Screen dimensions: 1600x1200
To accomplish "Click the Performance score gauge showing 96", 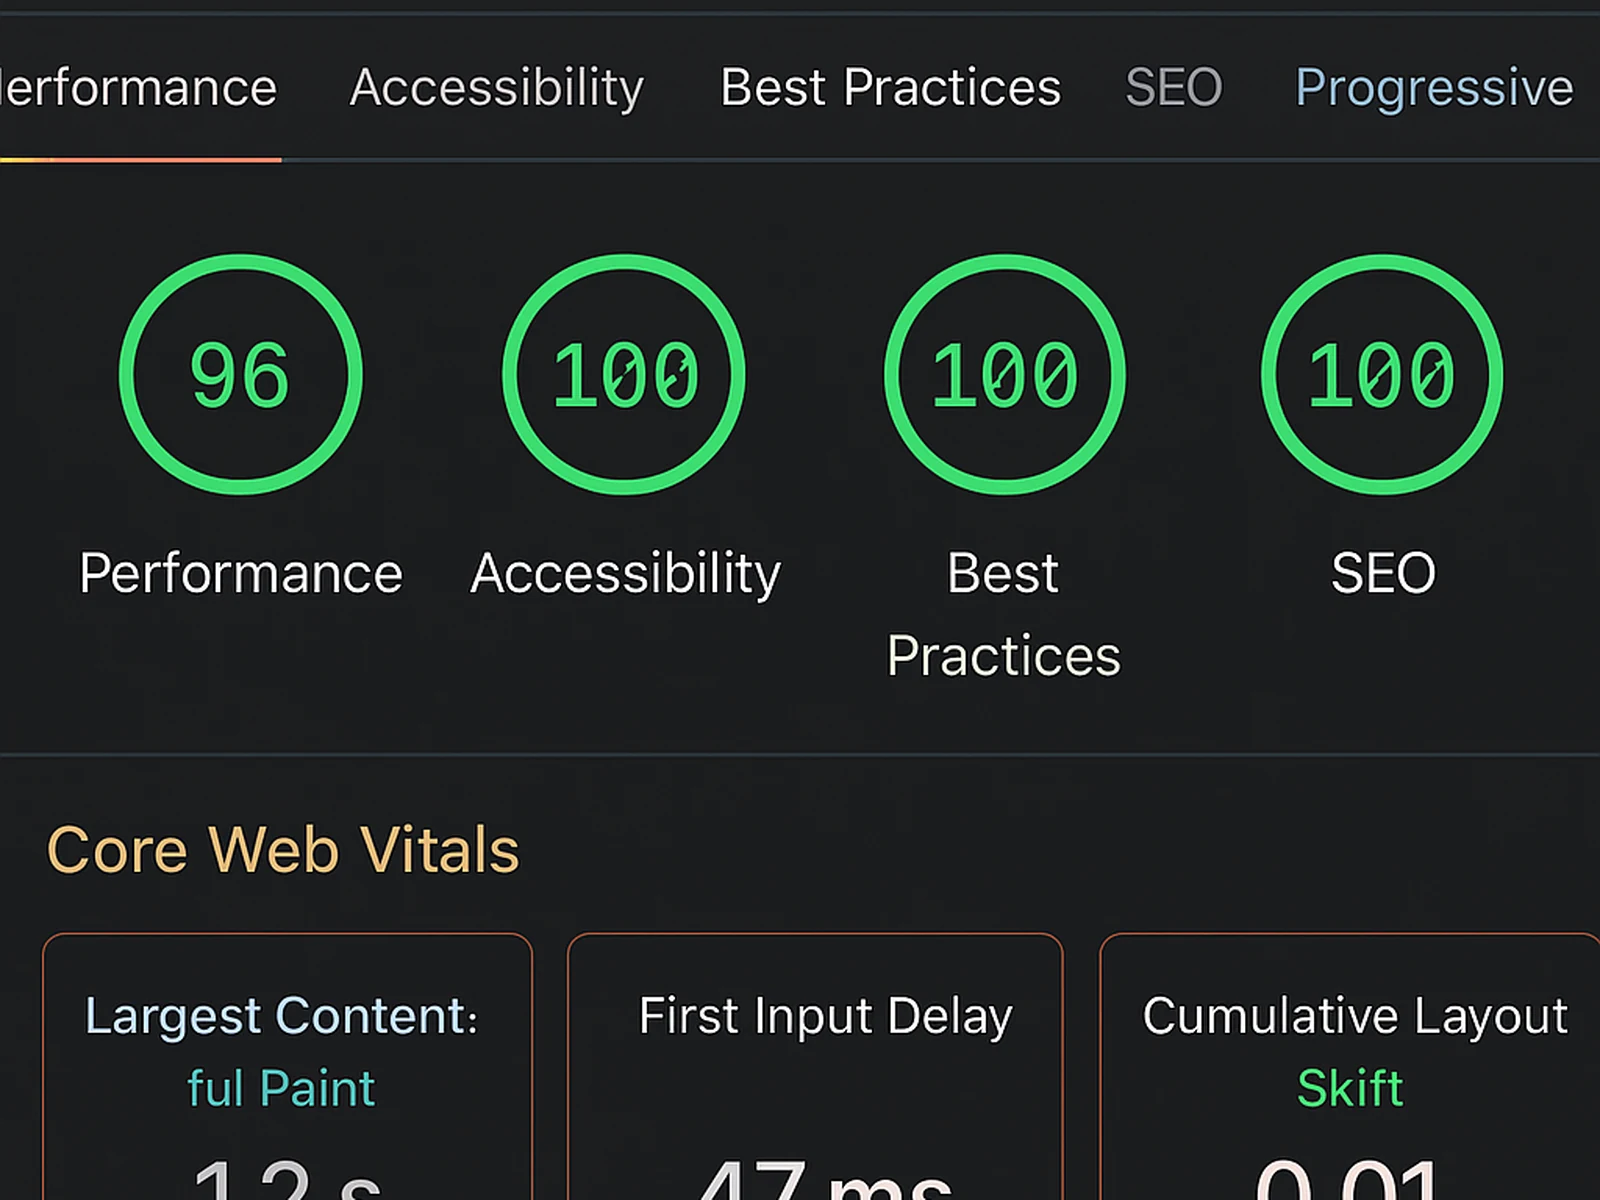I will coord(240,374).
